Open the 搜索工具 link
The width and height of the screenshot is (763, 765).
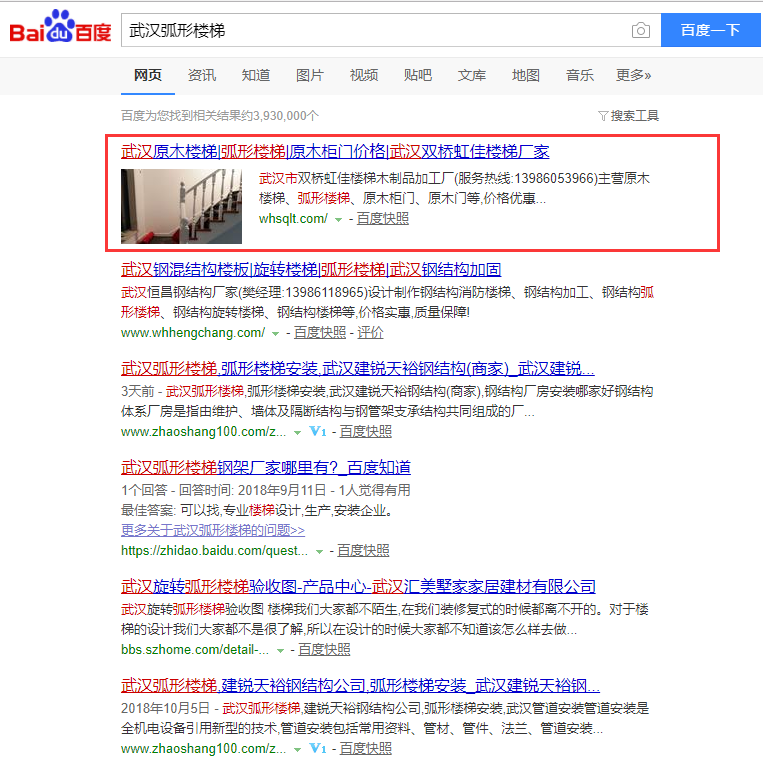pyautogui.click(x=635, y=116)
